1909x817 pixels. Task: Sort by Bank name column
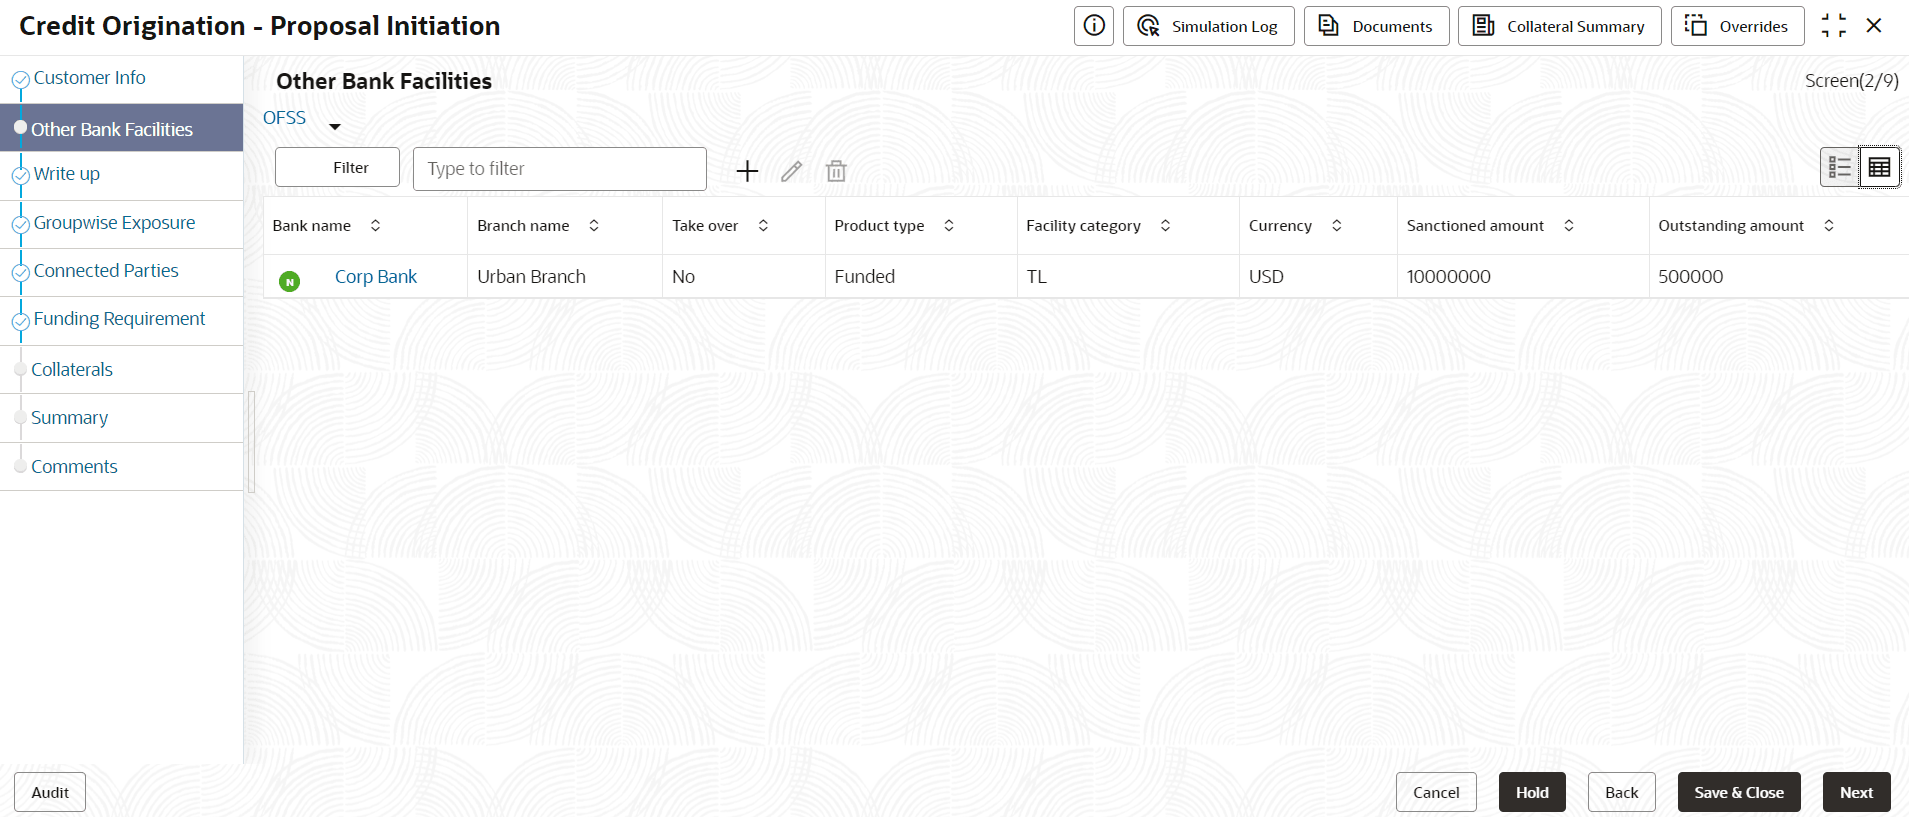(375, 226)
